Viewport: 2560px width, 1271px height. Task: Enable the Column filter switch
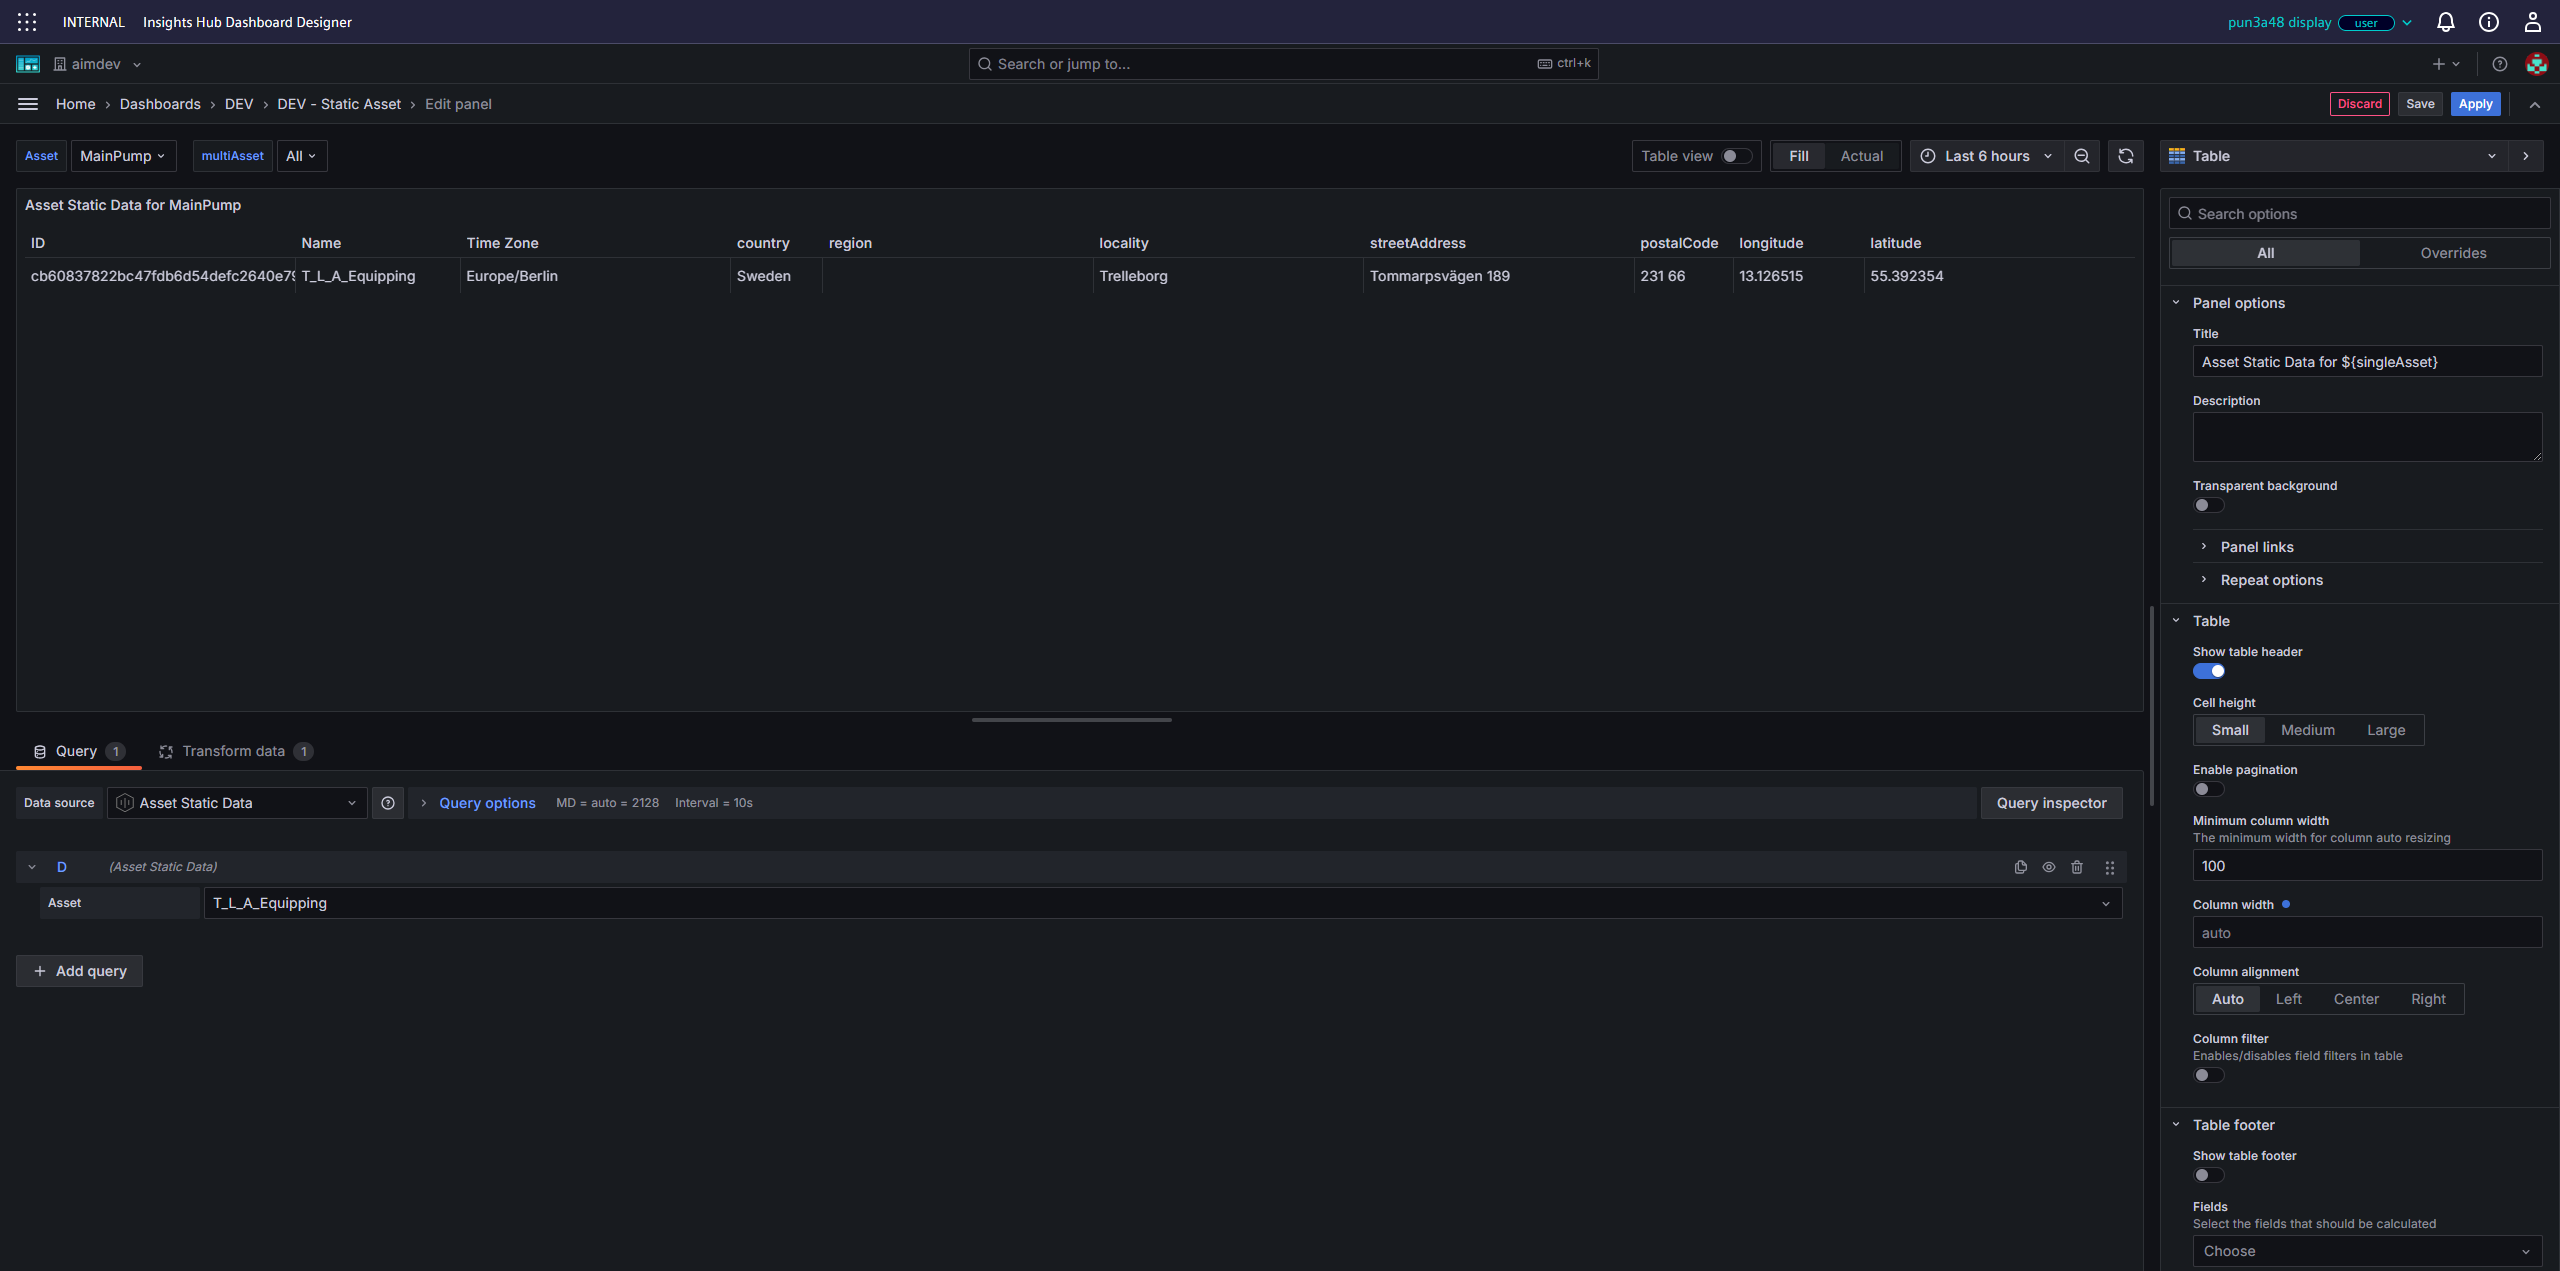coord(2208,1075)
